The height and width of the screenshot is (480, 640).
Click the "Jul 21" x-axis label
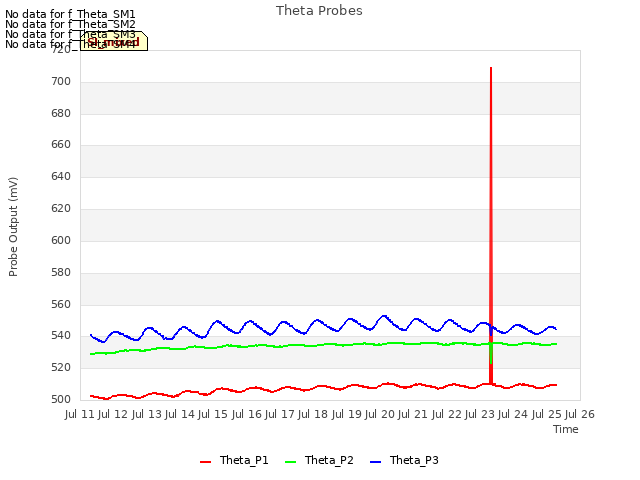coord(413,414)
